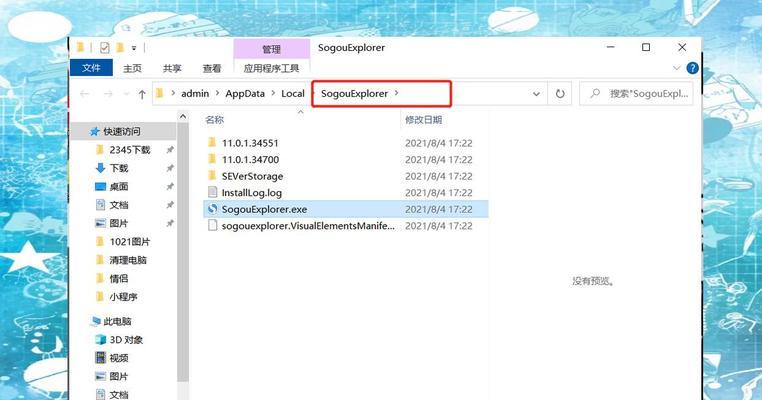Image resolution: width=762 pixels, height=400 pixels.
Task: Open 文档 under quick access
Action: point(119,205)
